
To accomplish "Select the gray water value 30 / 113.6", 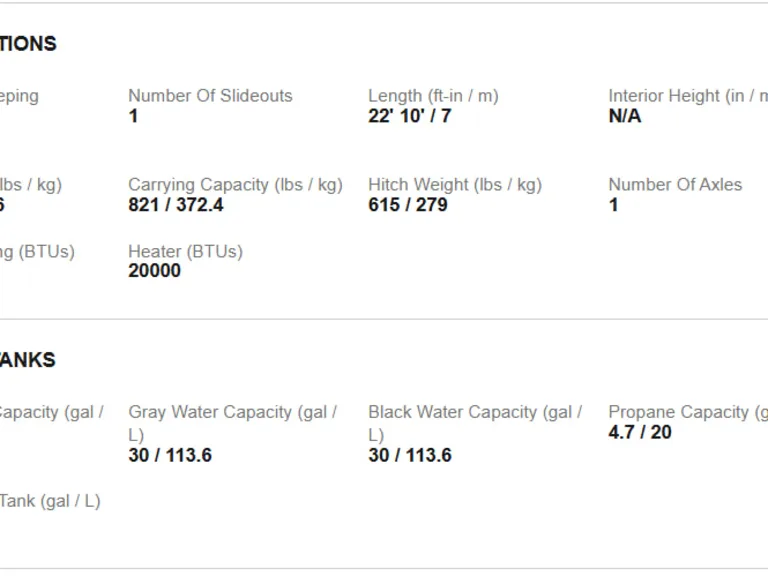I will [170, 456].
